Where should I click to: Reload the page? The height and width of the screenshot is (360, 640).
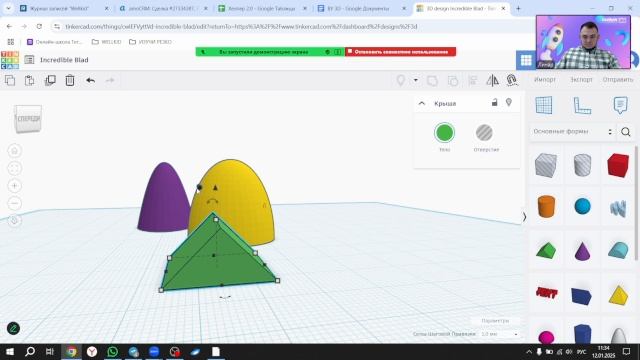(39, 27)
